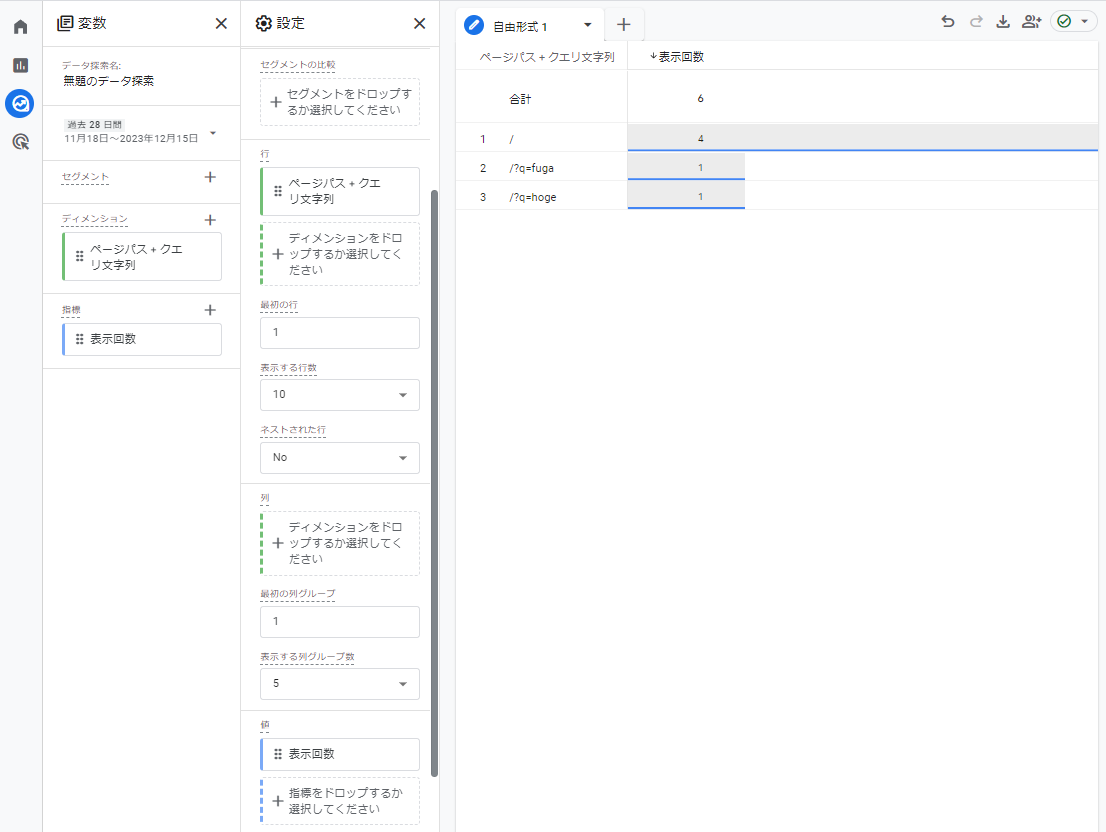Click the 設定 gear icon
Screen dimensions: 1106x832
click(263, 23)
